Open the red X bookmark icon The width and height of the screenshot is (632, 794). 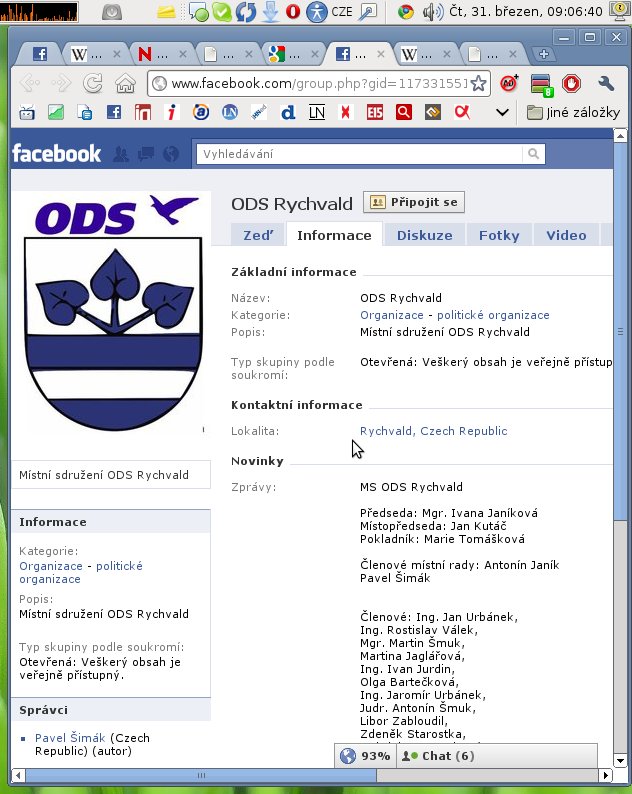coord(345,112)
